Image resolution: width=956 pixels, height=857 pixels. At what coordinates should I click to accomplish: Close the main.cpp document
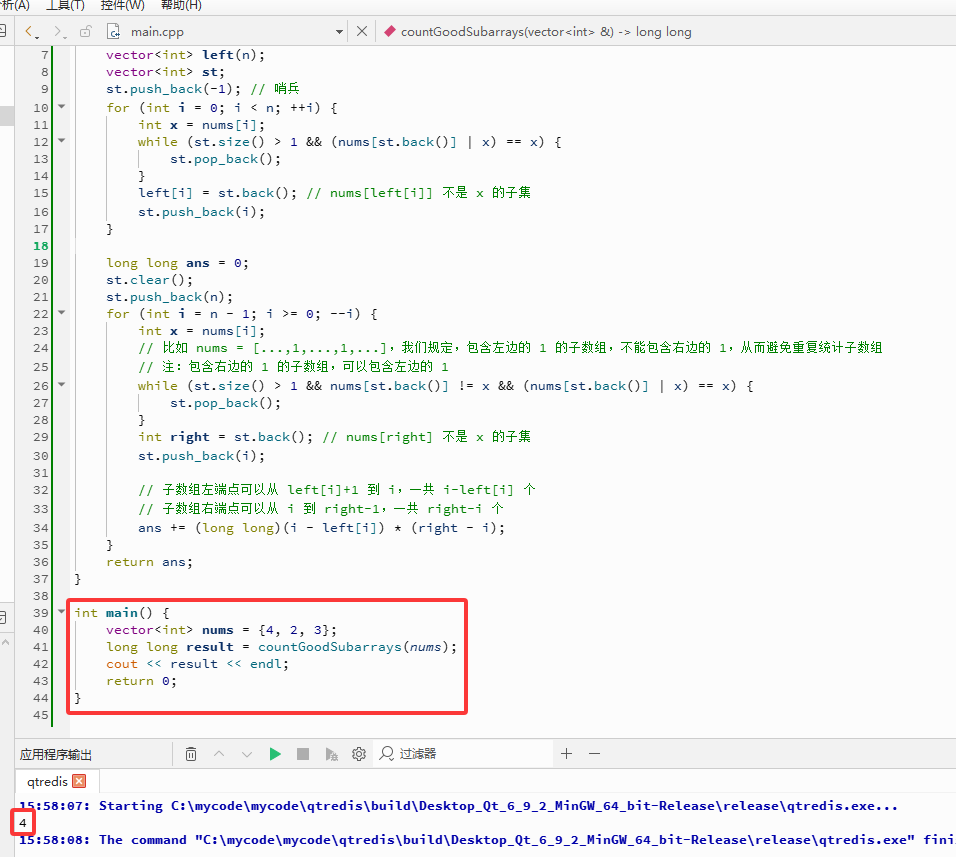362,31
